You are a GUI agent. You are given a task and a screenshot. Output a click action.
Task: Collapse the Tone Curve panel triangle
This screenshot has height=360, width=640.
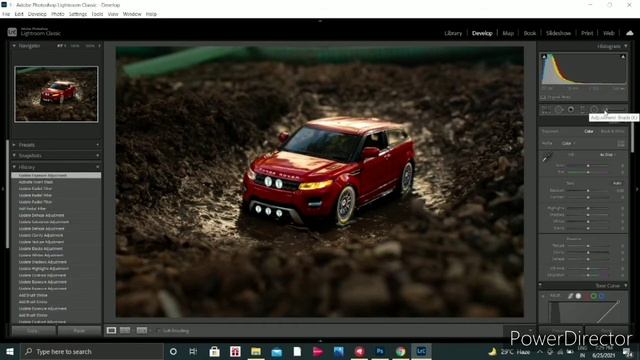626,285
